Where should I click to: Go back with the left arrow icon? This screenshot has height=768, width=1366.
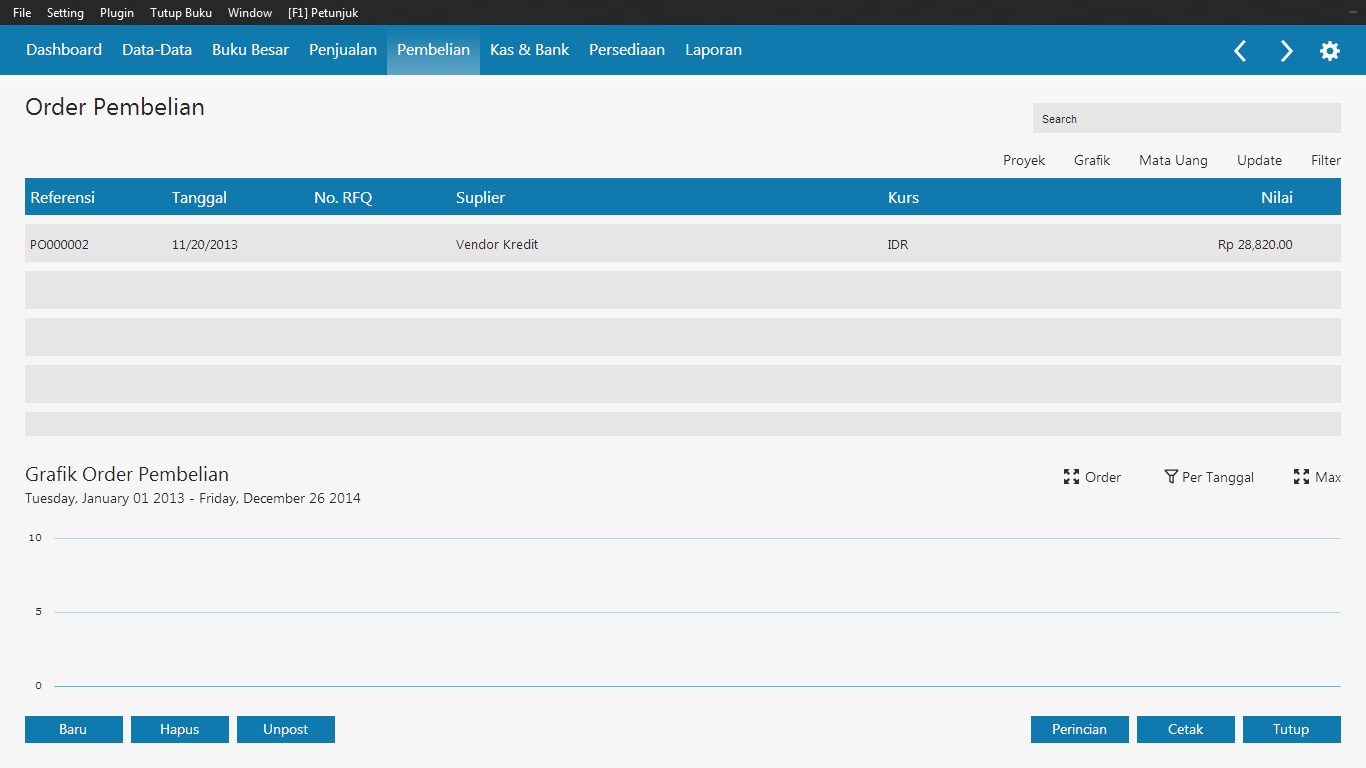click(x=1240, y=51)
